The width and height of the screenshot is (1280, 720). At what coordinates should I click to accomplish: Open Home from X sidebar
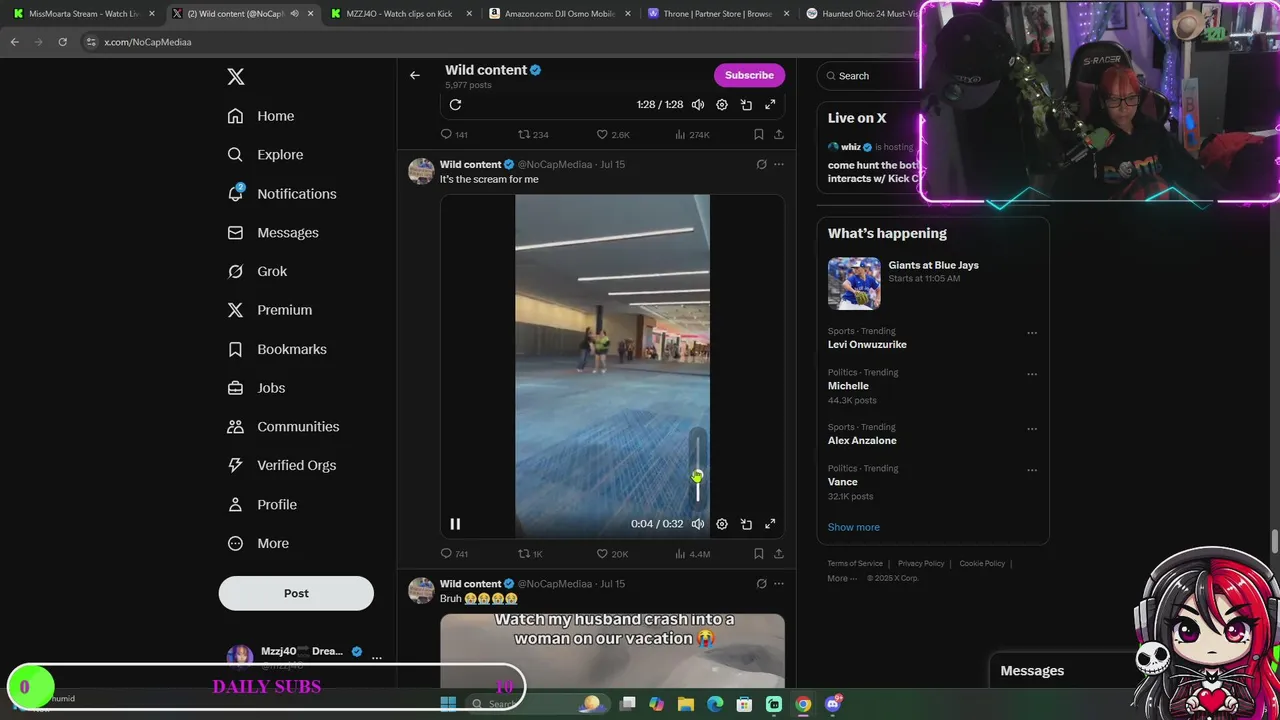(x=261, y=116)
